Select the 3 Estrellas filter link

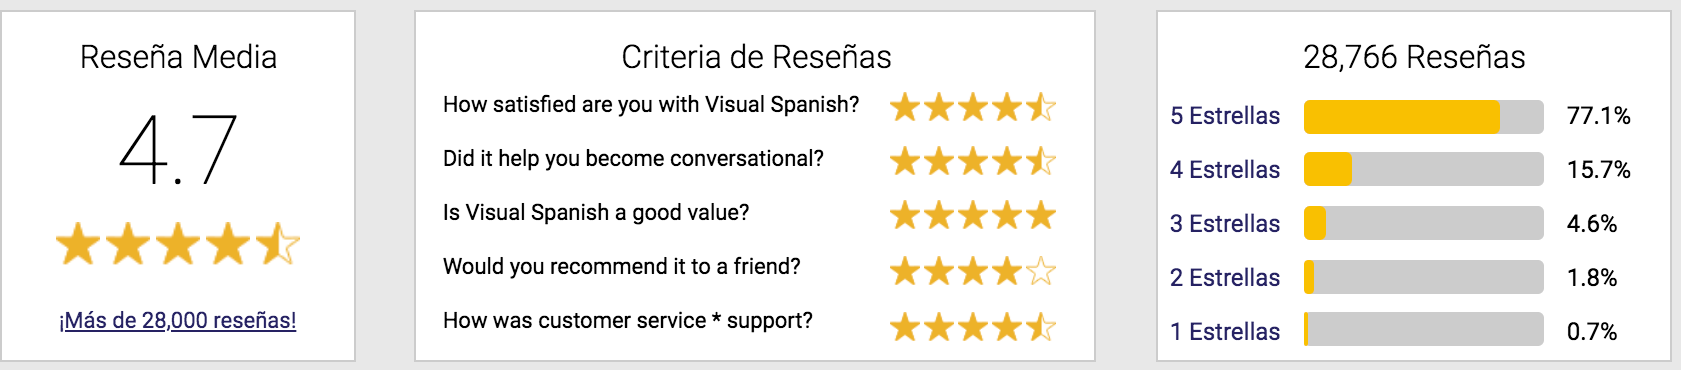coord(1225,224)
